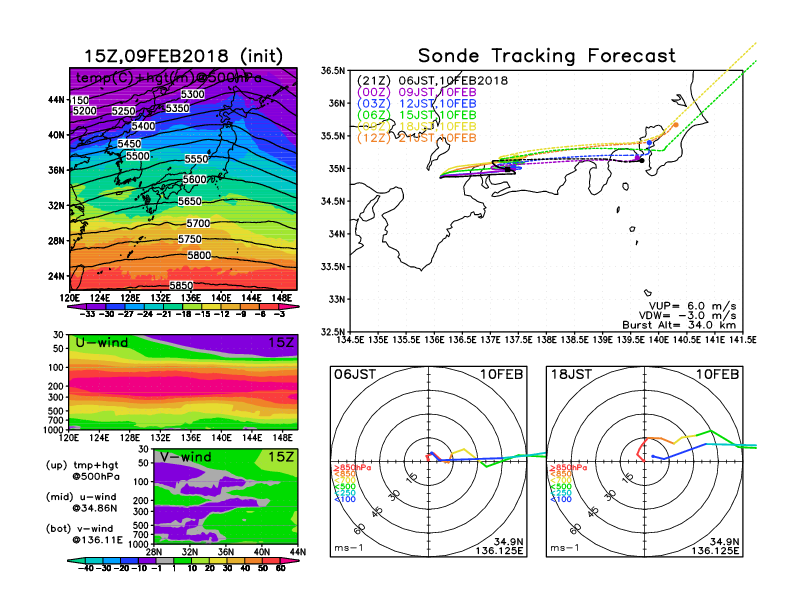Pick the swatch between -33 and -30 on temperature colorbar
This screenshot has width=792, height=612.
coord(97,307)
